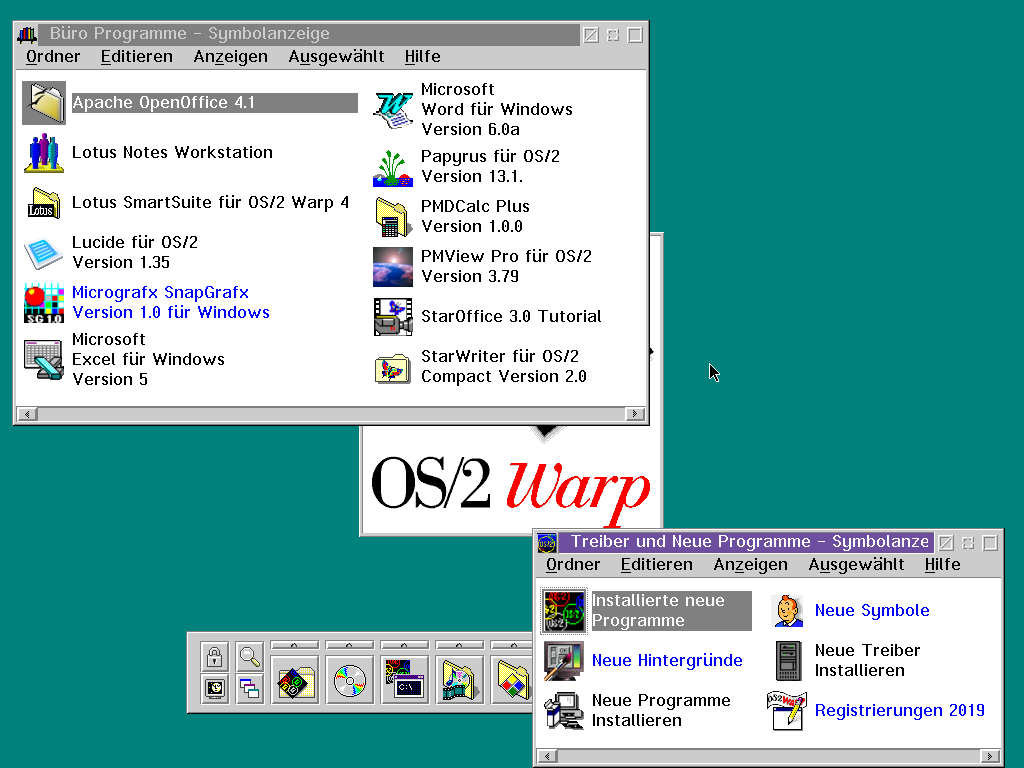Launch Lotus Notes Workstation icon
1024x768 pixels.
click(x=44, y=153)
